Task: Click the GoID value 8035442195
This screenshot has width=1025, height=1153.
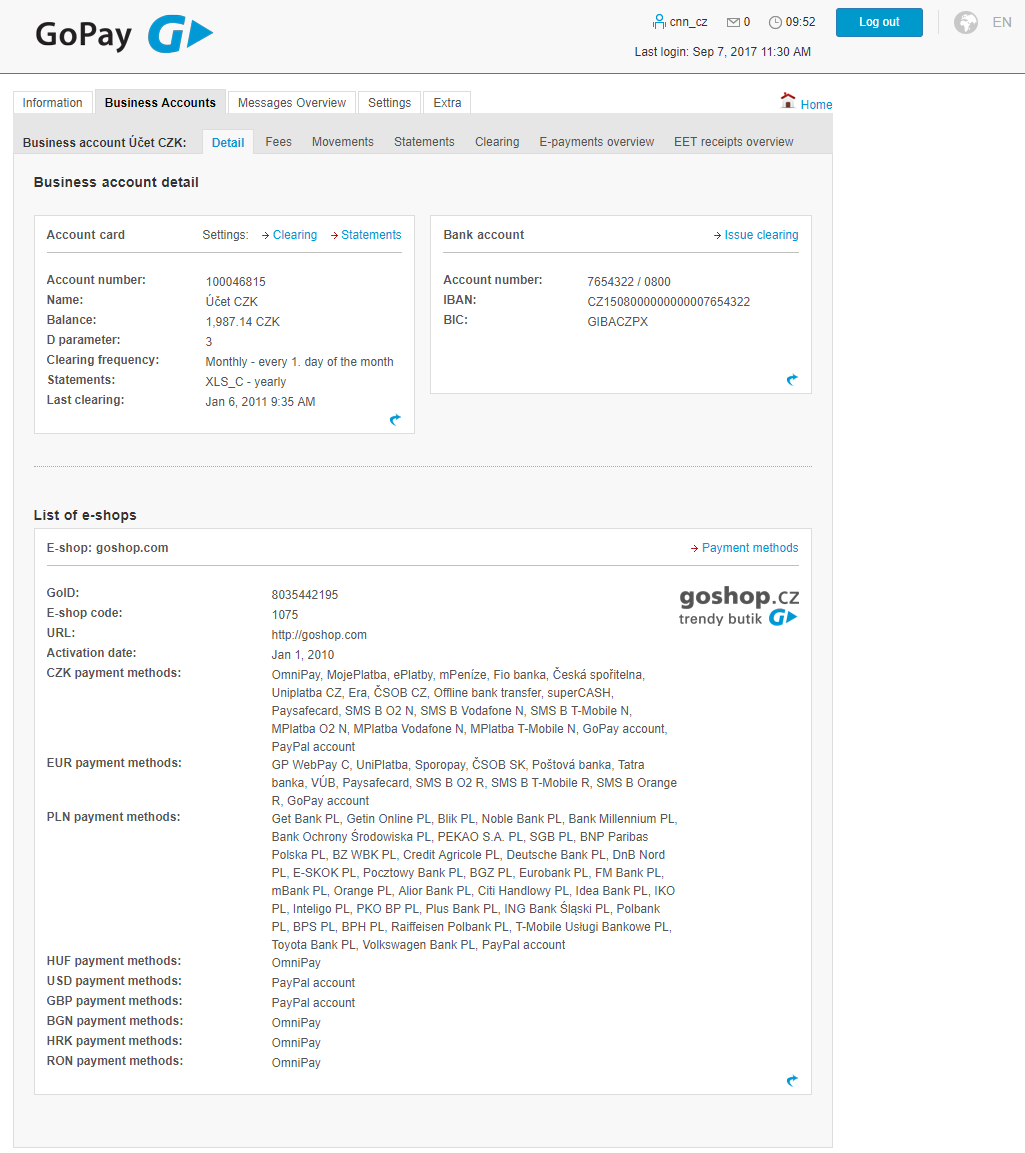Action: (x=304, y=595)
